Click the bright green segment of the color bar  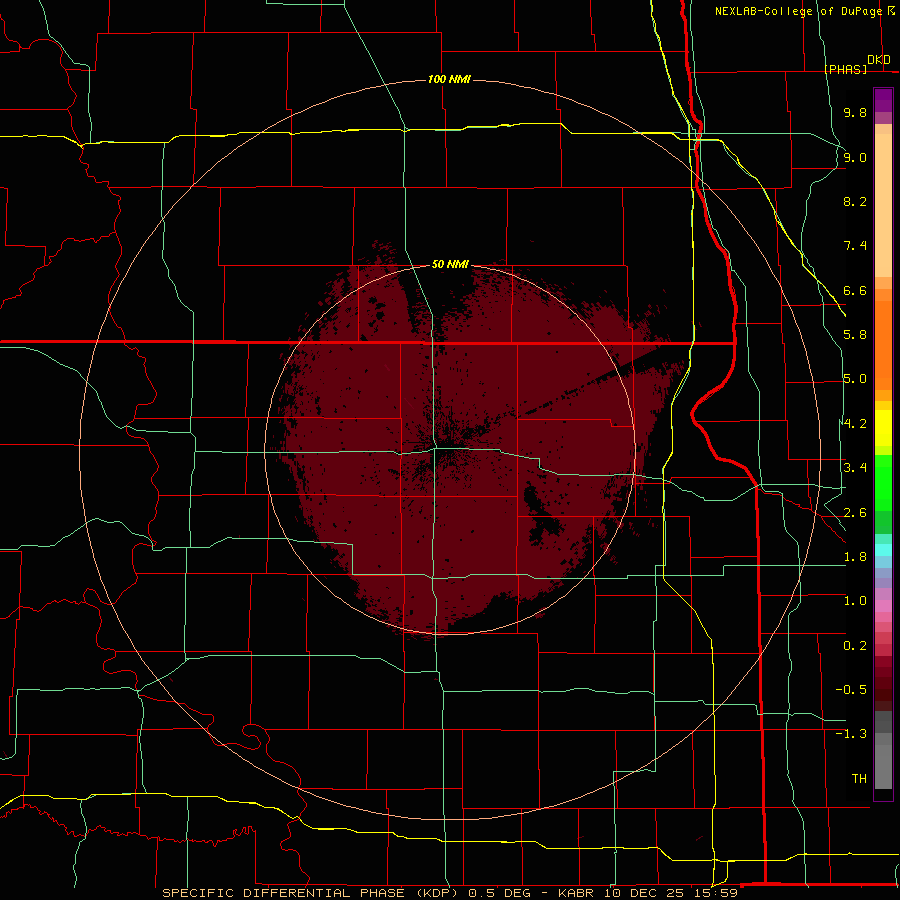[x=883, y=483]
